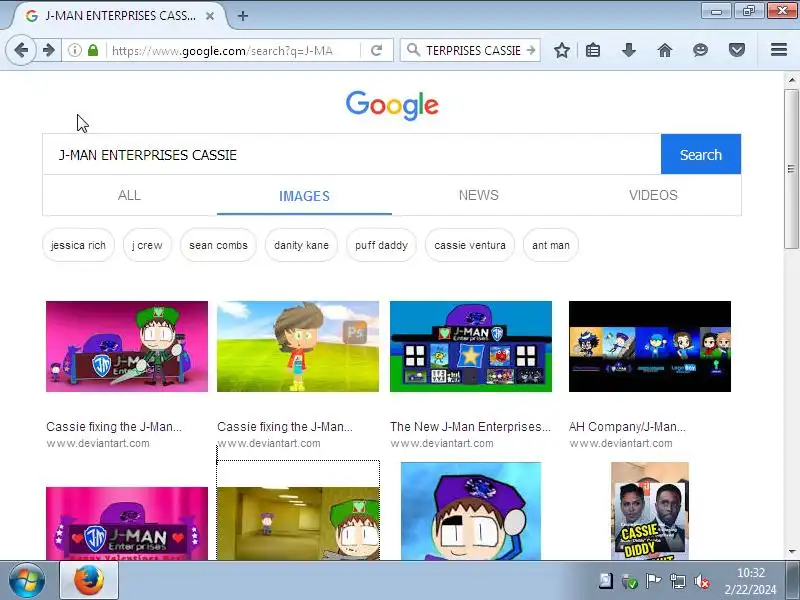Click the taskbar clock showing 10:32
Image resolution: width=800 pixels, height=600 pixels.
click(x=751, y=581)
